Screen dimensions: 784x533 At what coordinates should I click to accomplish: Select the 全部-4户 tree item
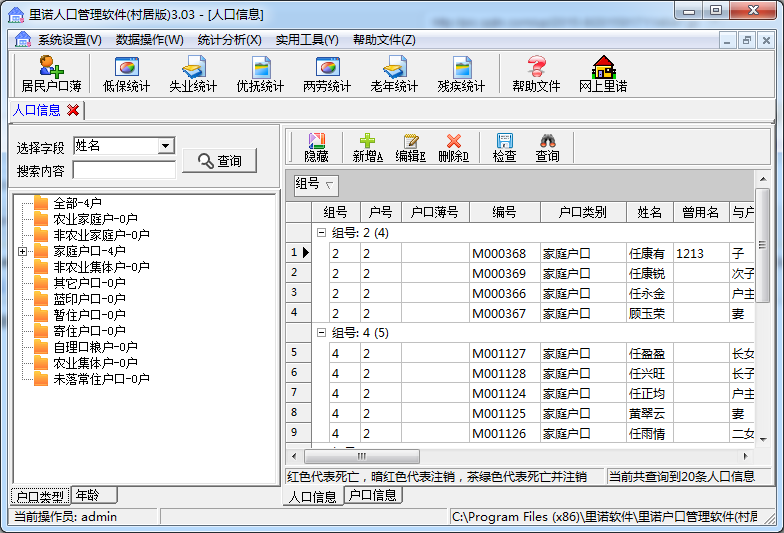[77, 203]
